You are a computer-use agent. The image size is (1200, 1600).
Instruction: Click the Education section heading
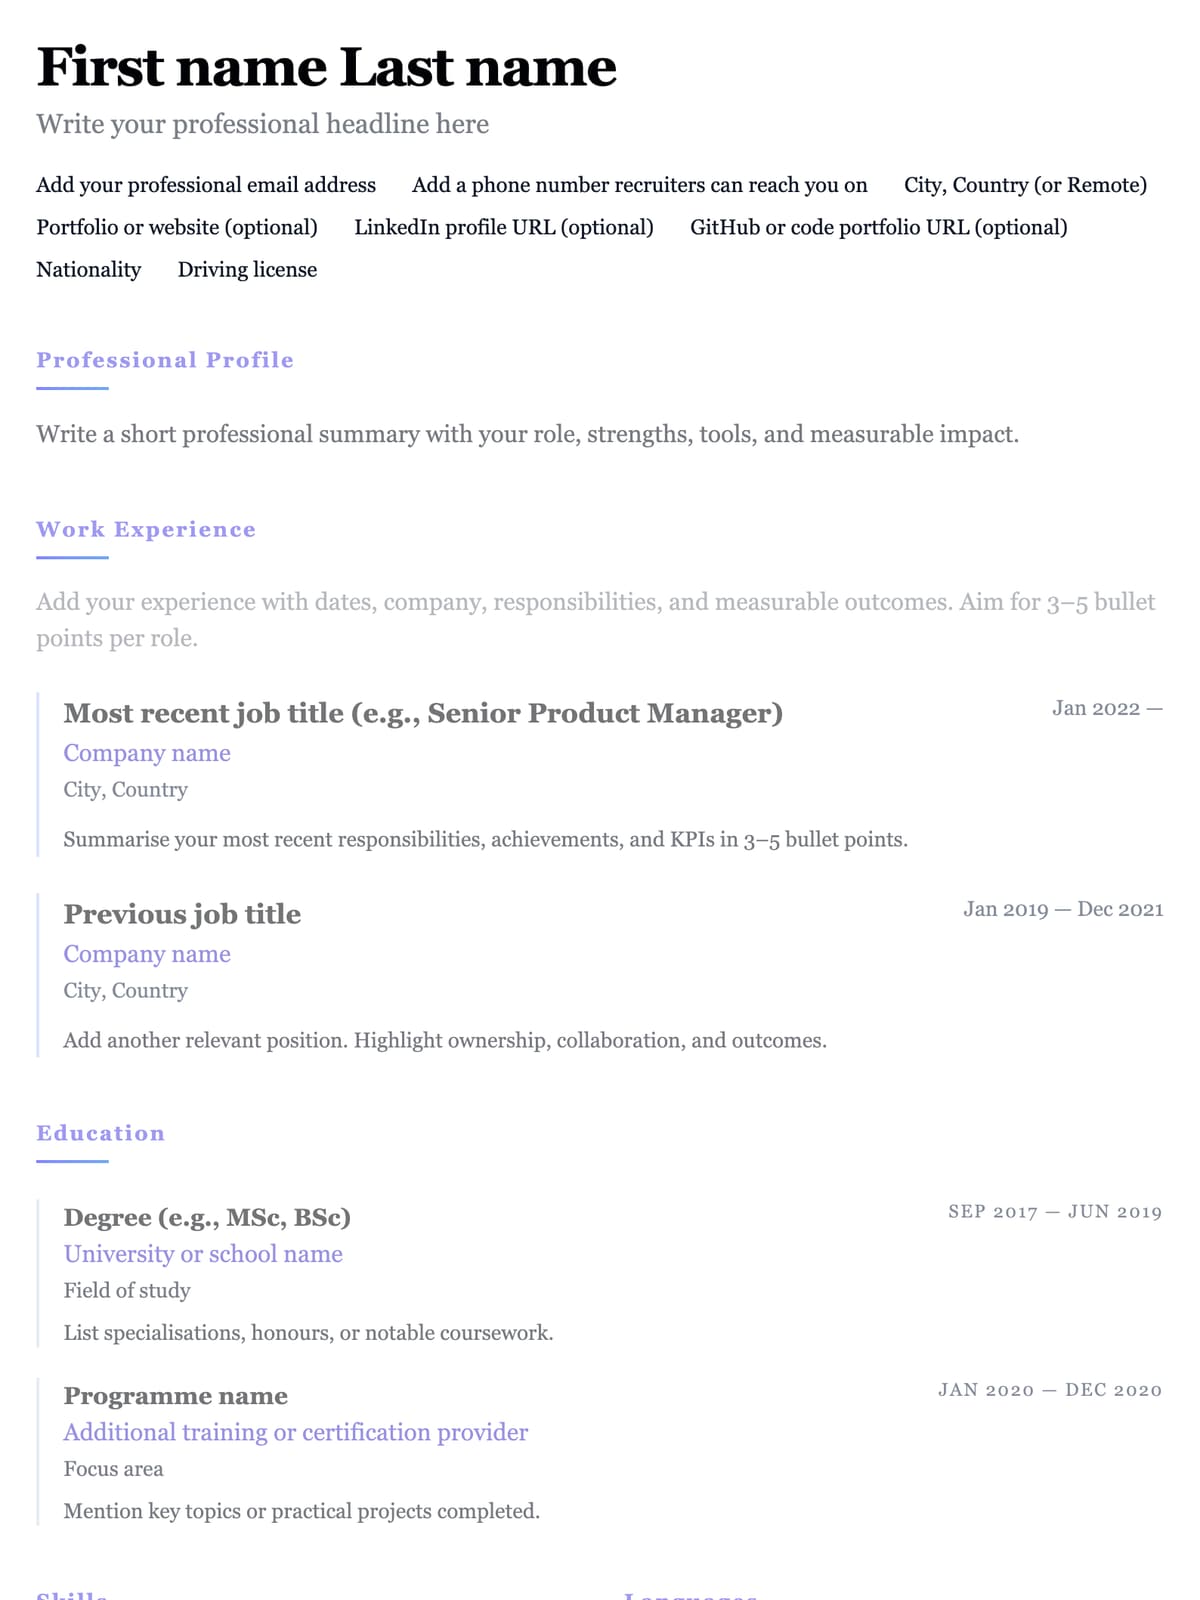pos(100,1133)
